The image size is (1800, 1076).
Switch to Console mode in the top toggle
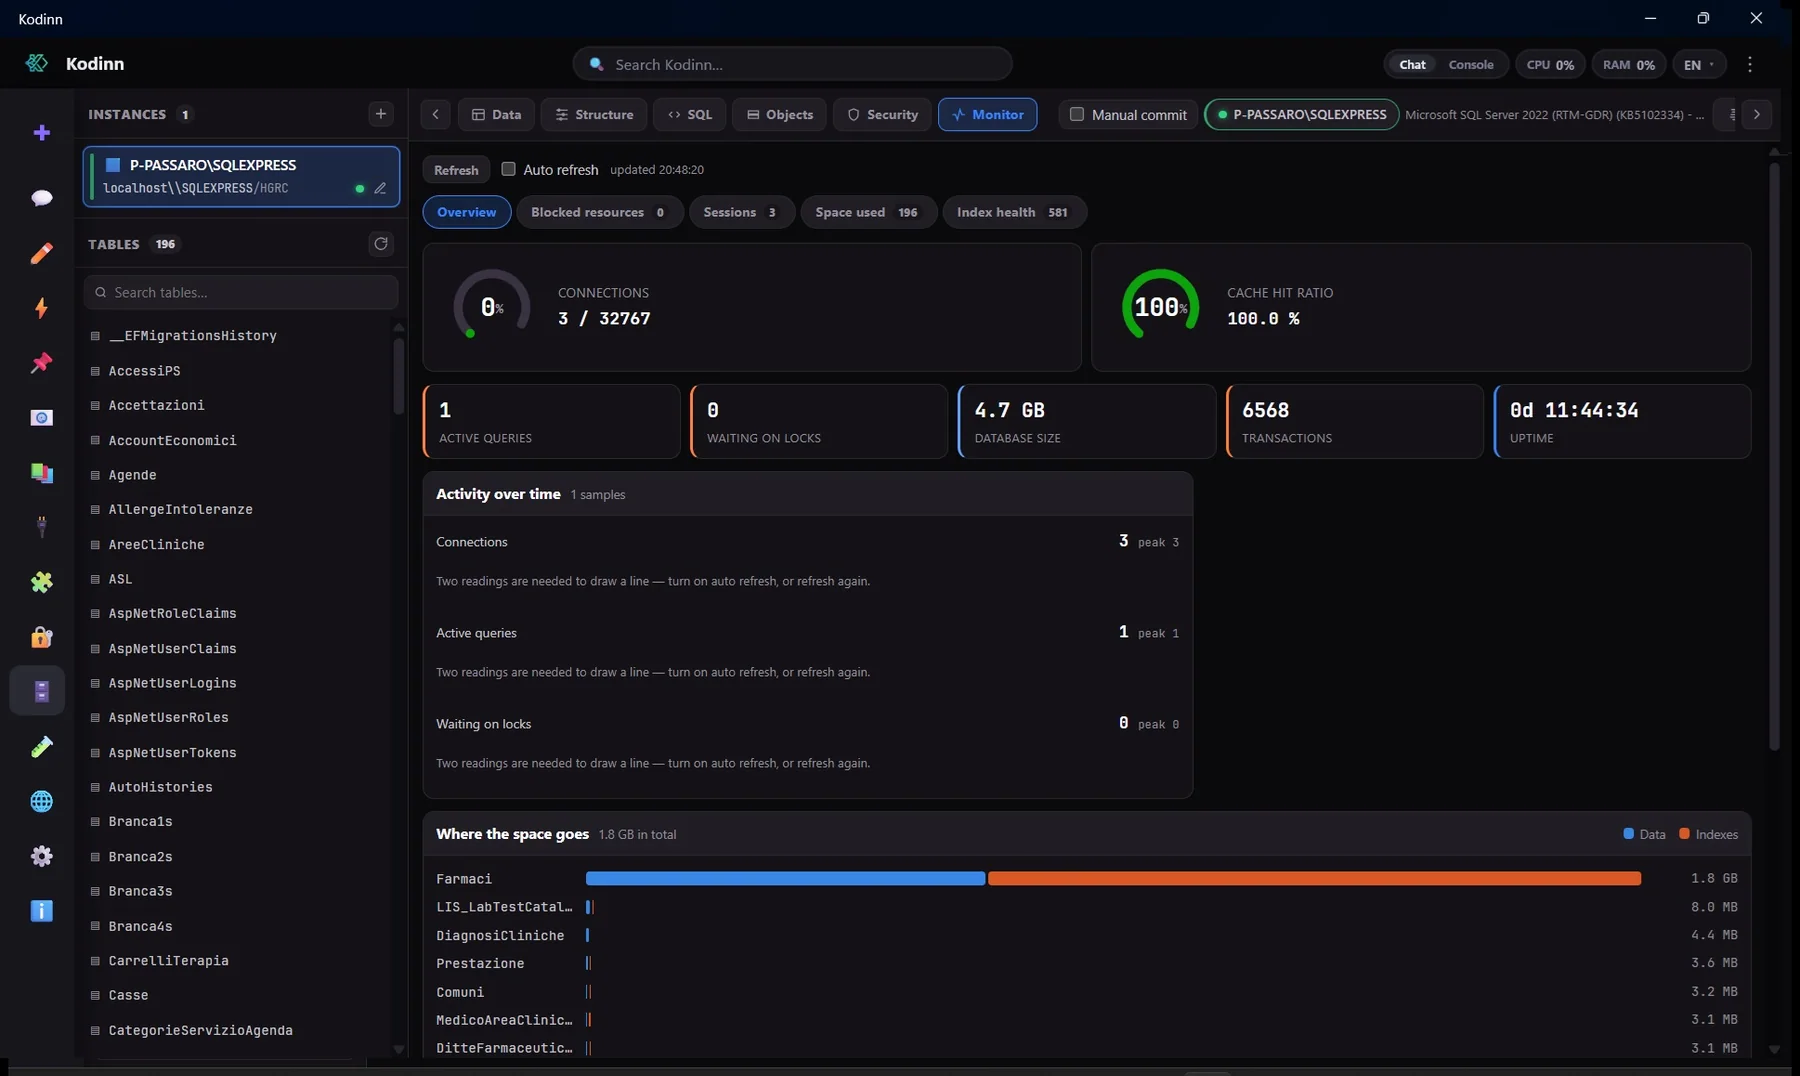pyautogui.click(x=1471, y=64)
